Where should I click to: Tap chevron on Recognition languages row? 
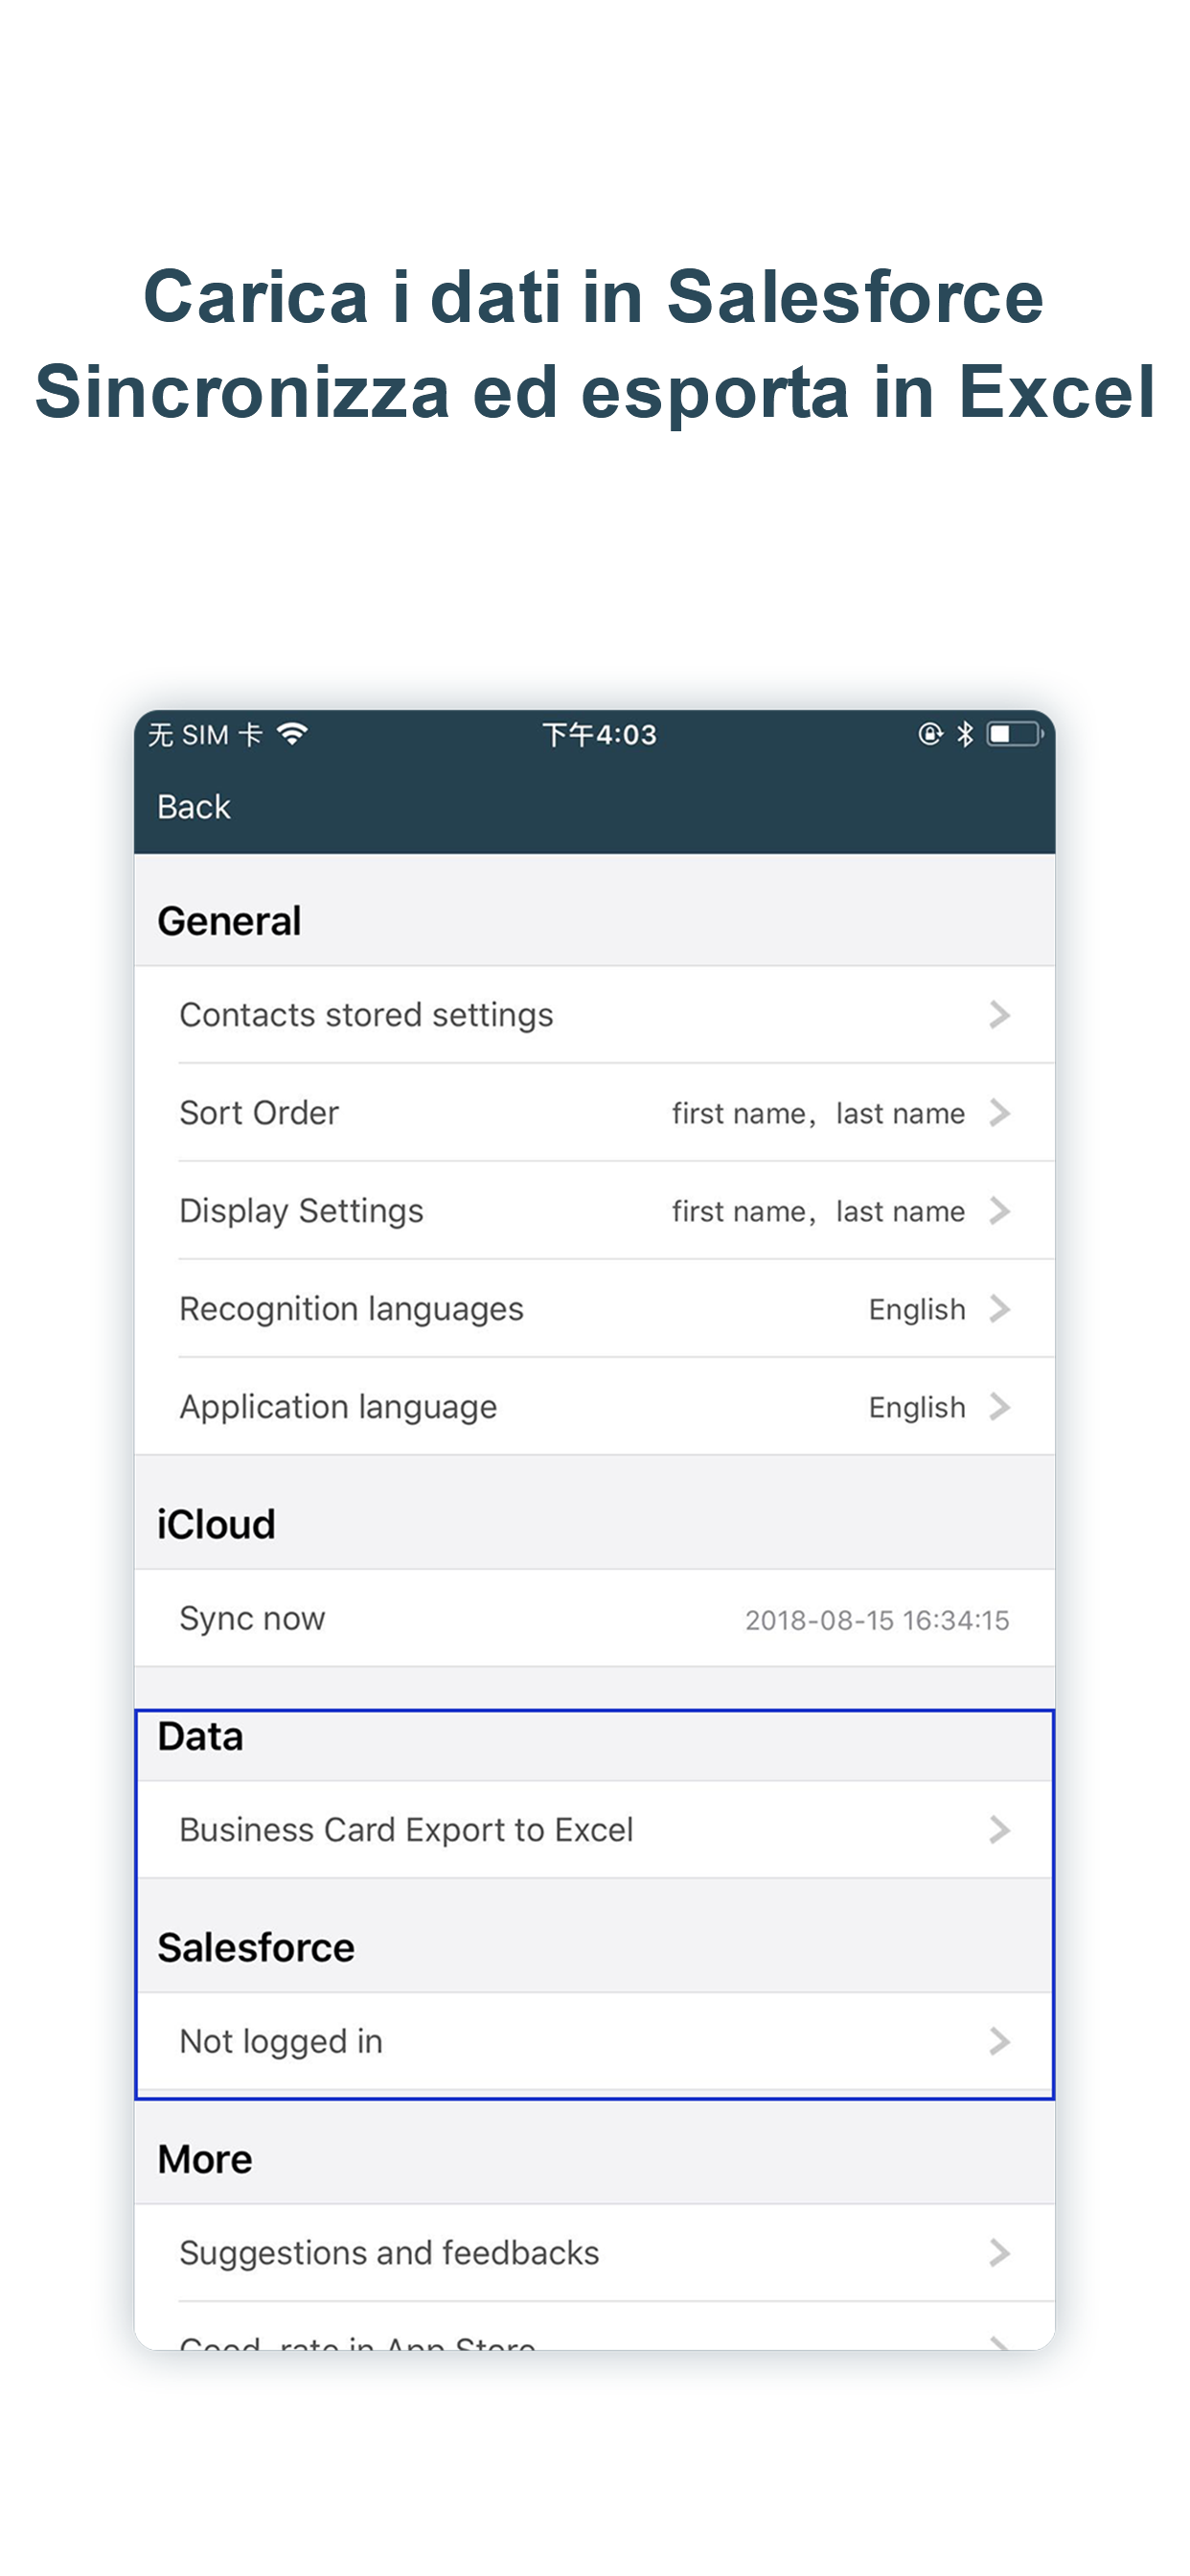pyautogui.click(x=999, y=1308)
